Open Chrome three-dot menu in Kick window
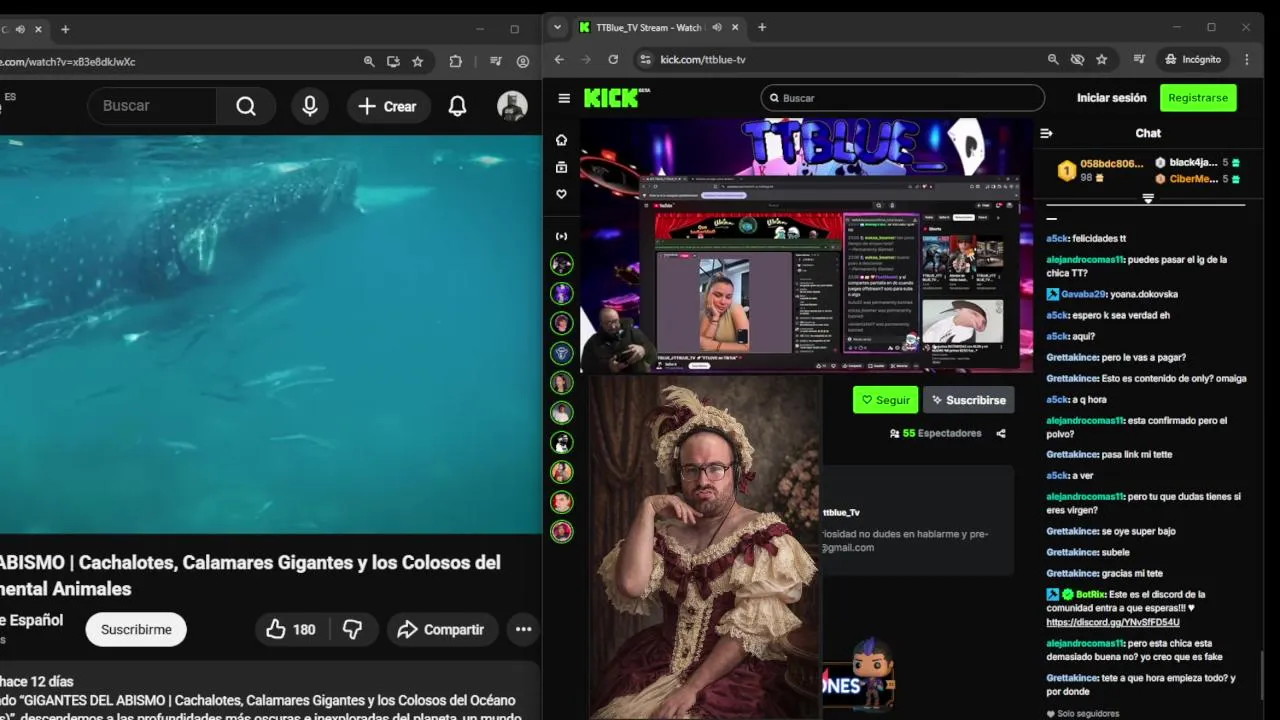This screenshot has width=1280, height=720. pos(1246,59)
